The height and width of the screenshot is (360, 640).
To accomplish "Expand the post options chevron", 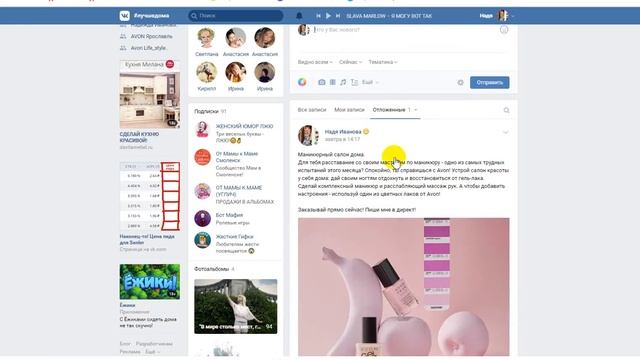I will 505,132.
